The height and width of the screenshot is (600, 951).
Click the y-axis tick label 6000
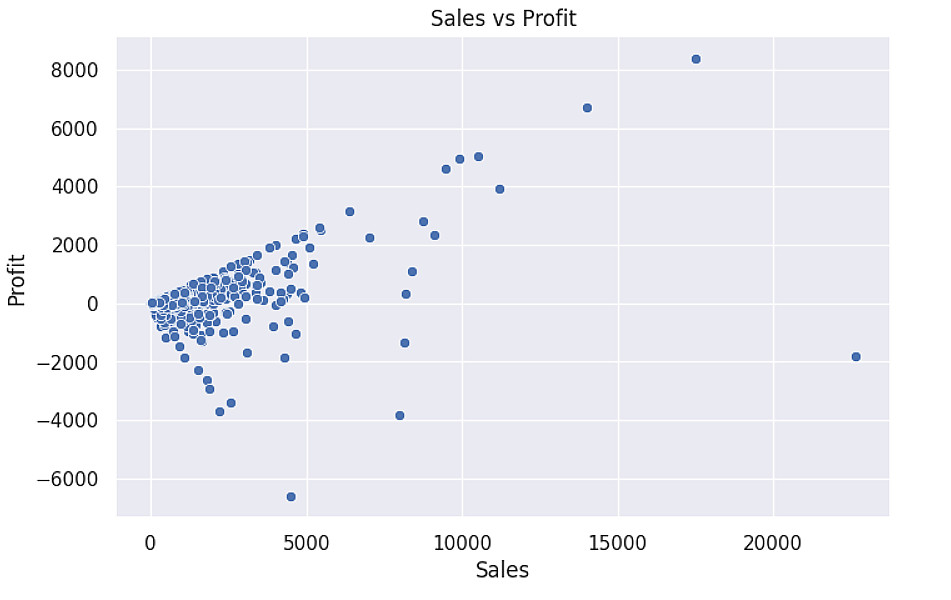point(76,129)
